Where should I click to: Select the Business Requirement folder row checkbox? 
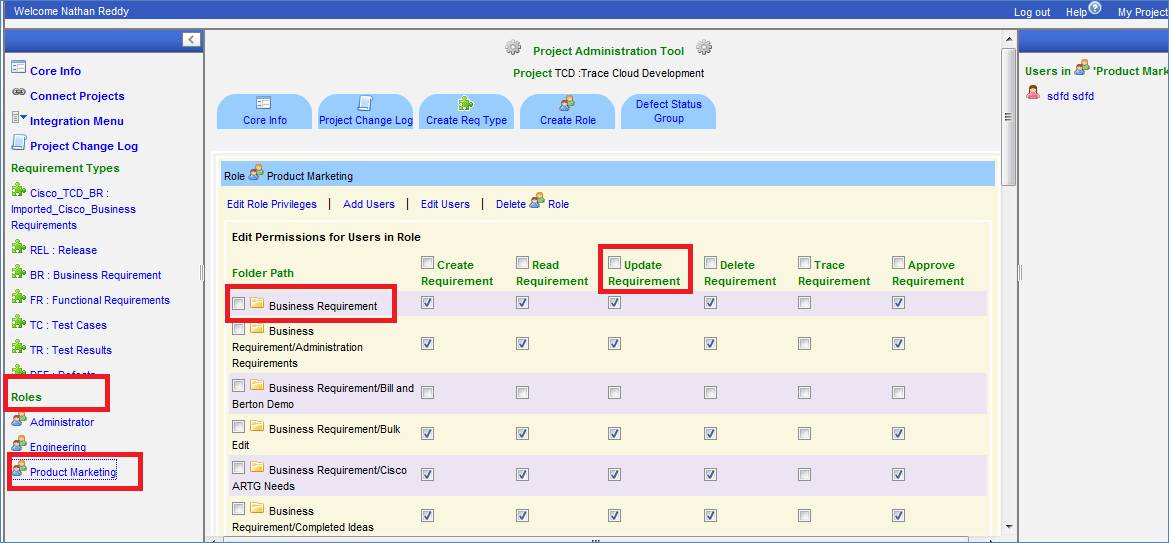tap(239, 304)
